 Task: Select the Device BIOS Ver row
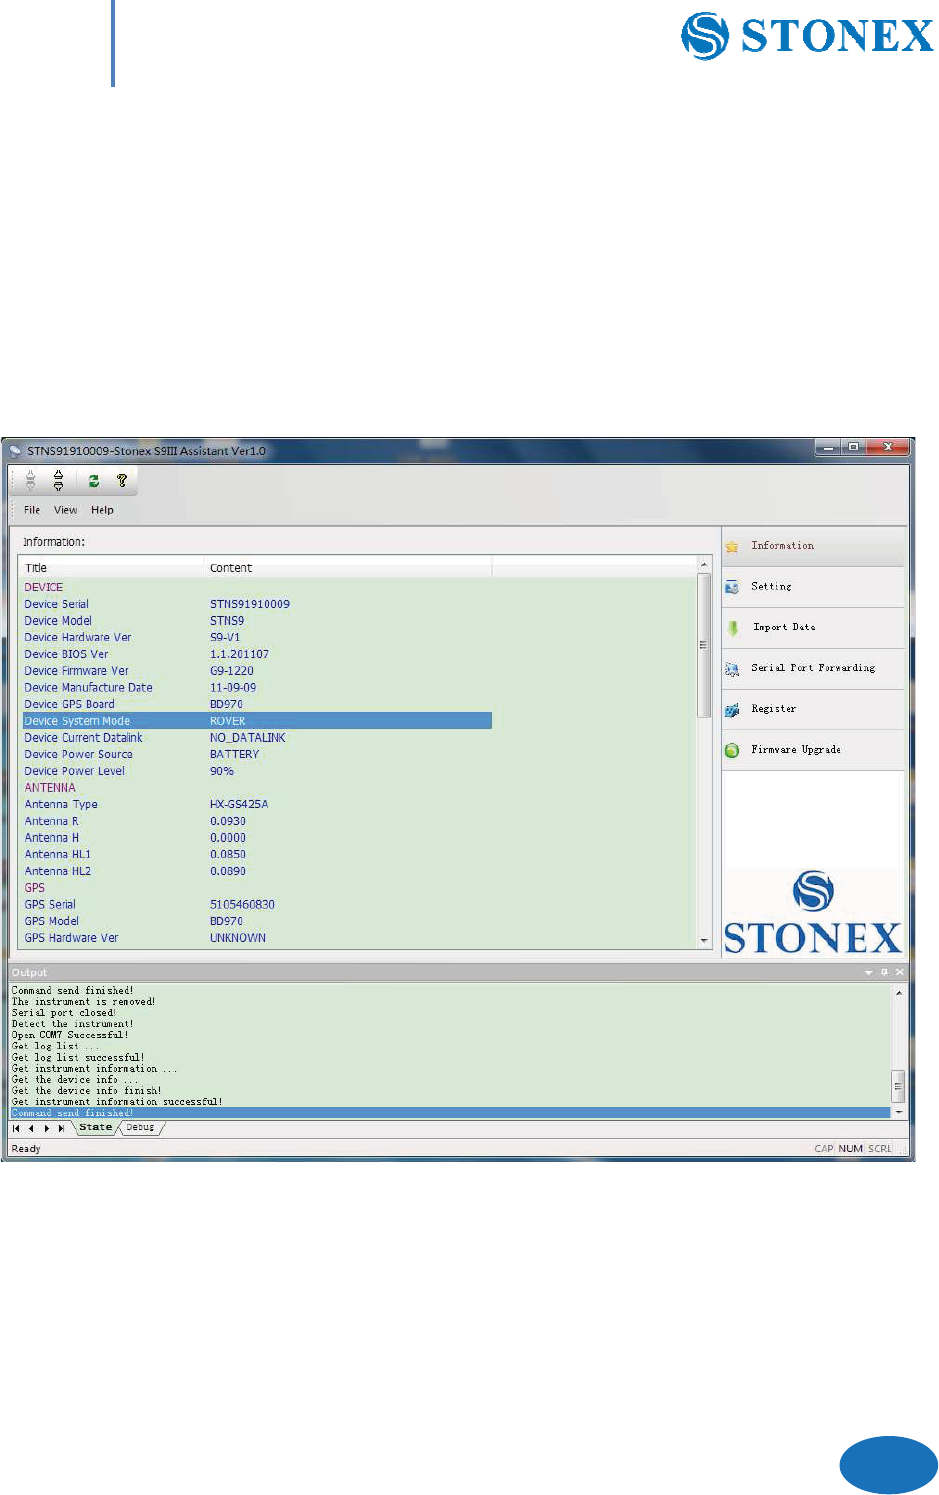[256, 654]
